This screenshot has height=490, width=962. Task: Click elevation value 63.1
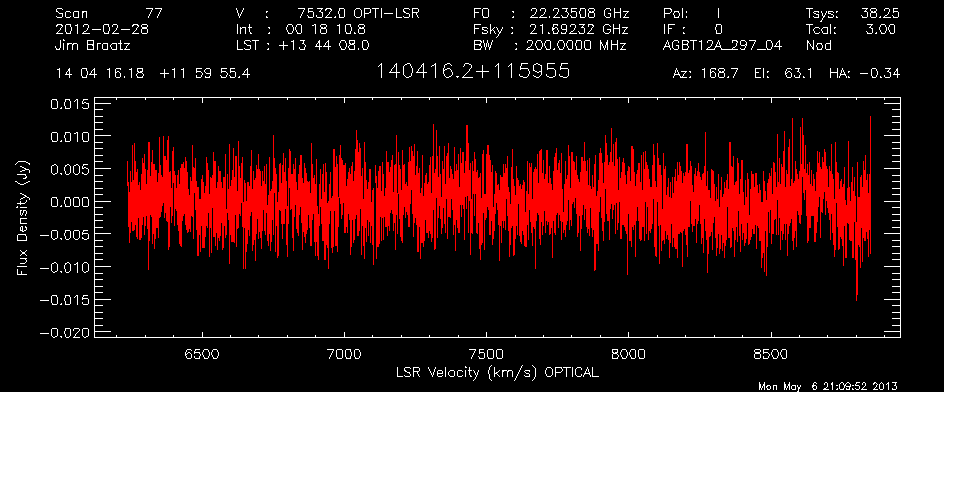click(799, 74)
